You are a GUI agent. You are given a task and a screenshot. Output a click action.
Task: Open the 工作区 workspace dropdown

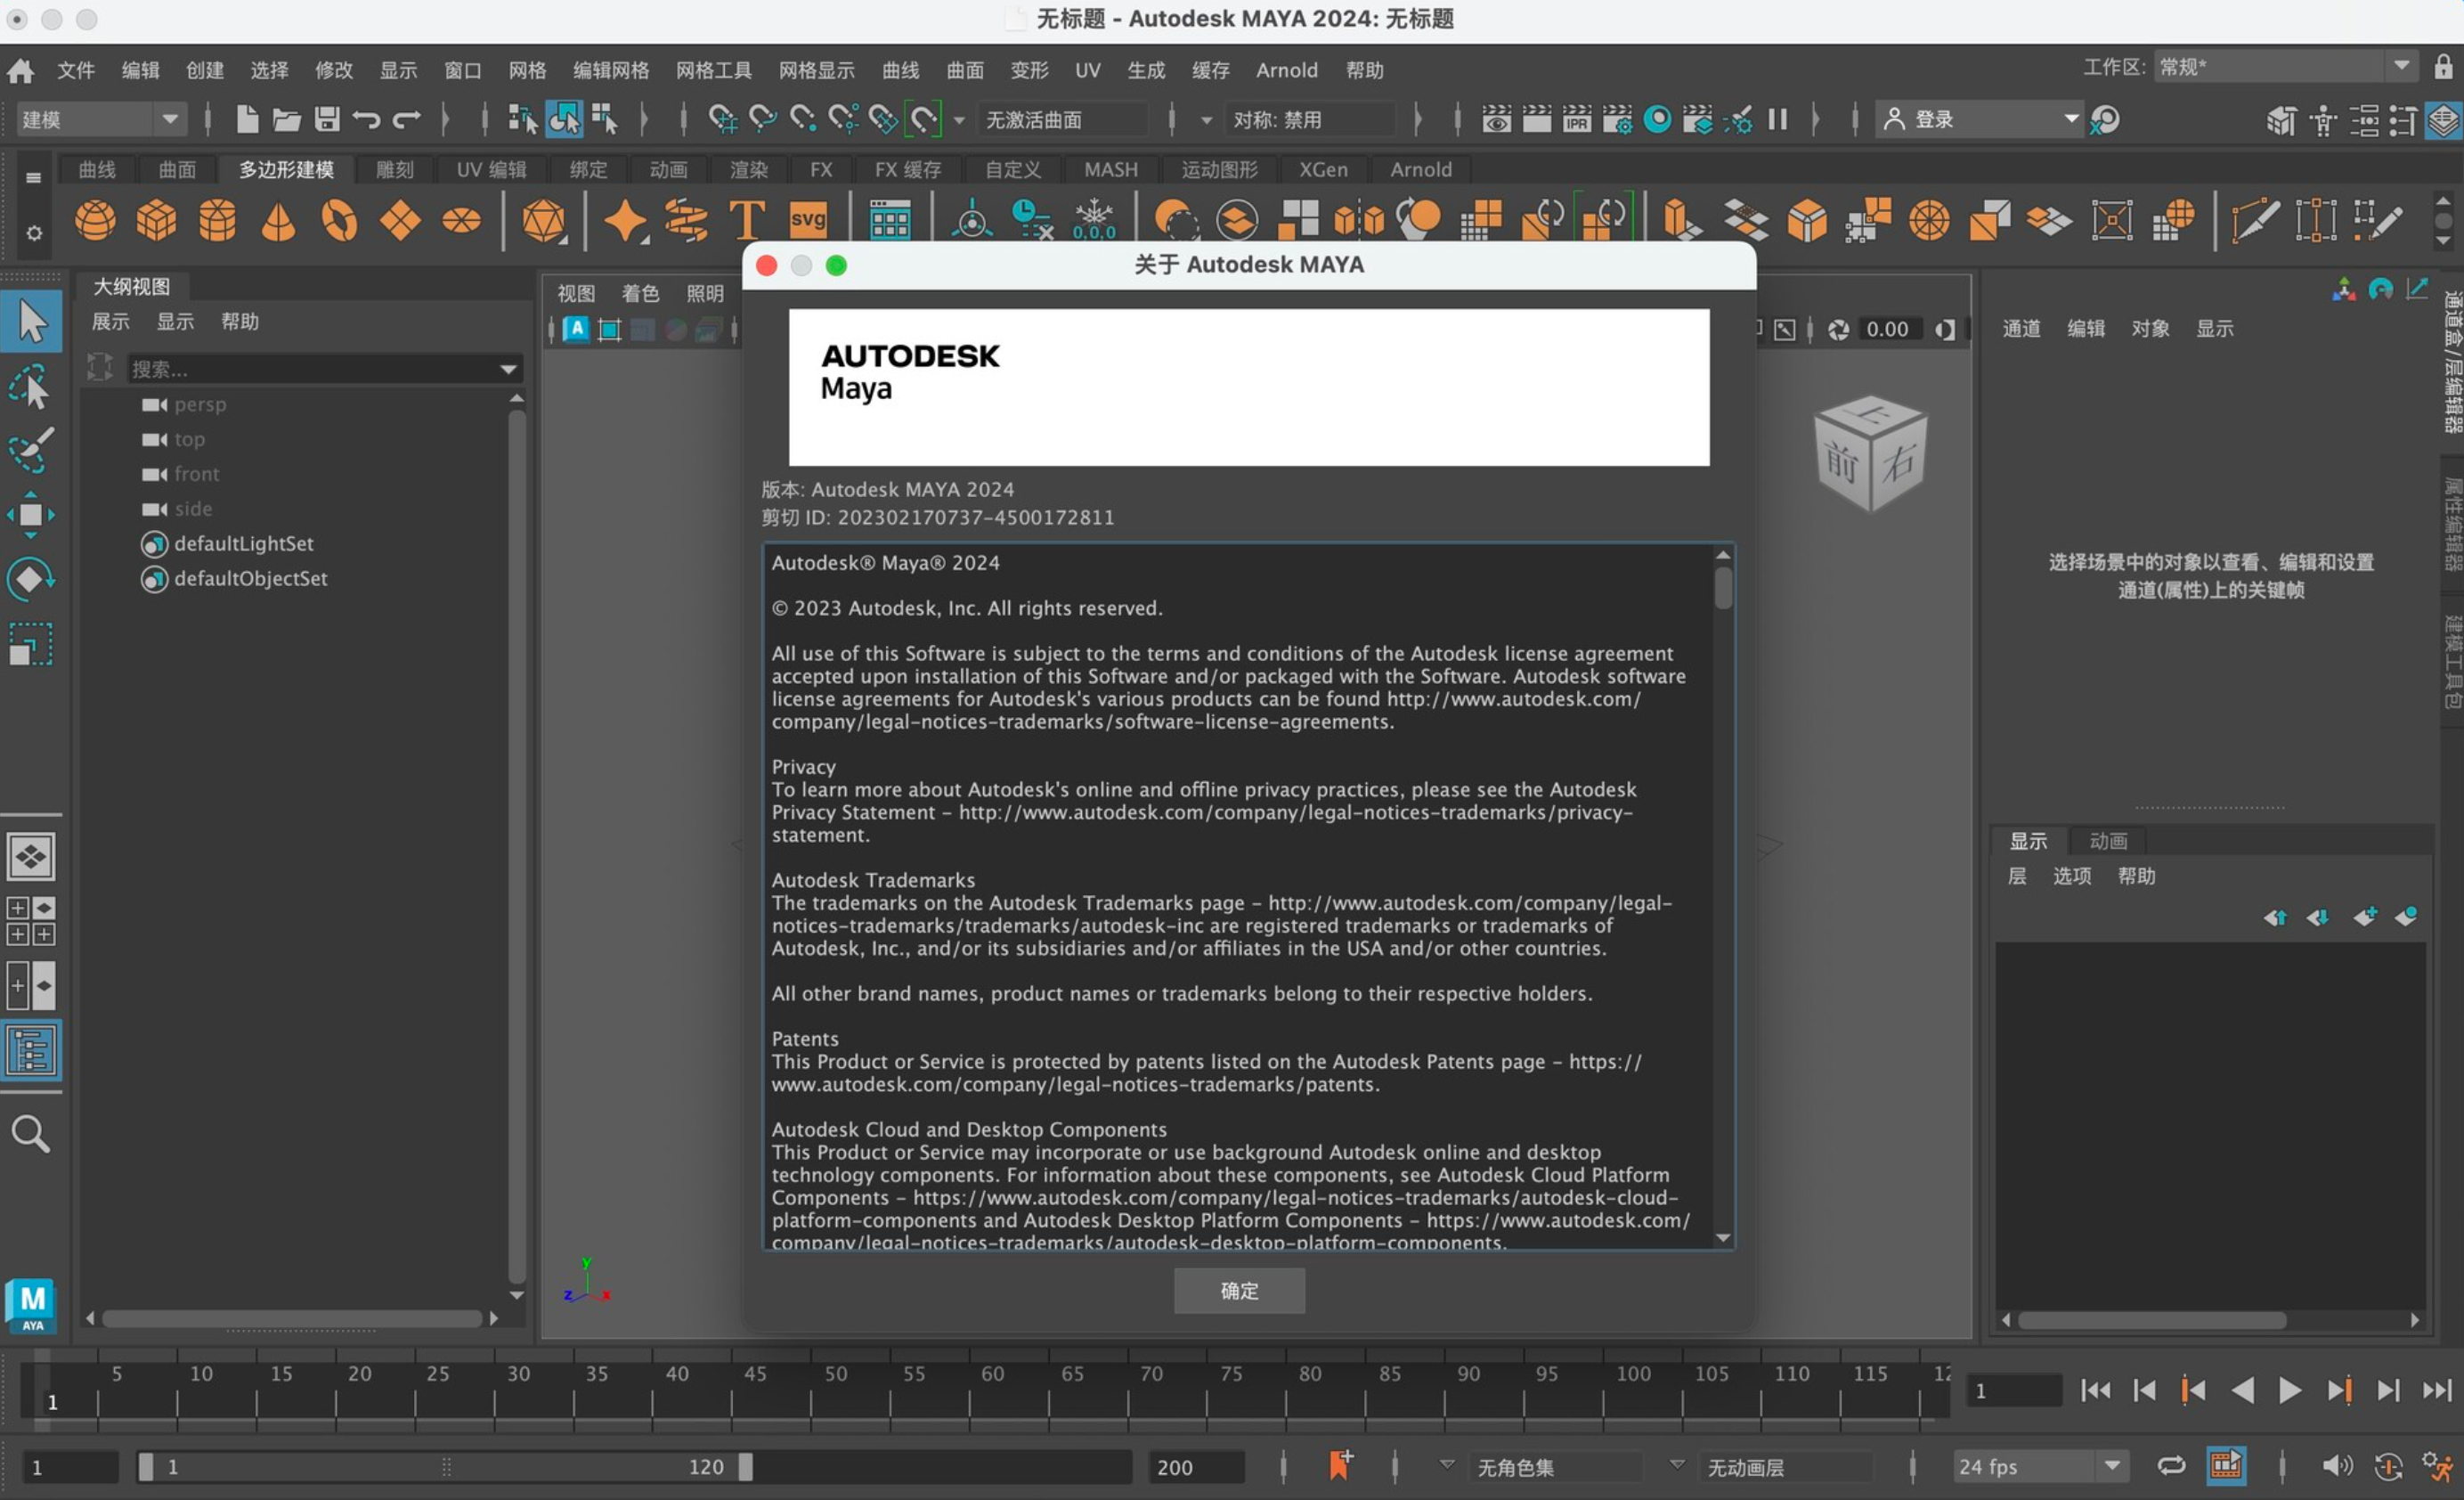tap(2284, 67)
